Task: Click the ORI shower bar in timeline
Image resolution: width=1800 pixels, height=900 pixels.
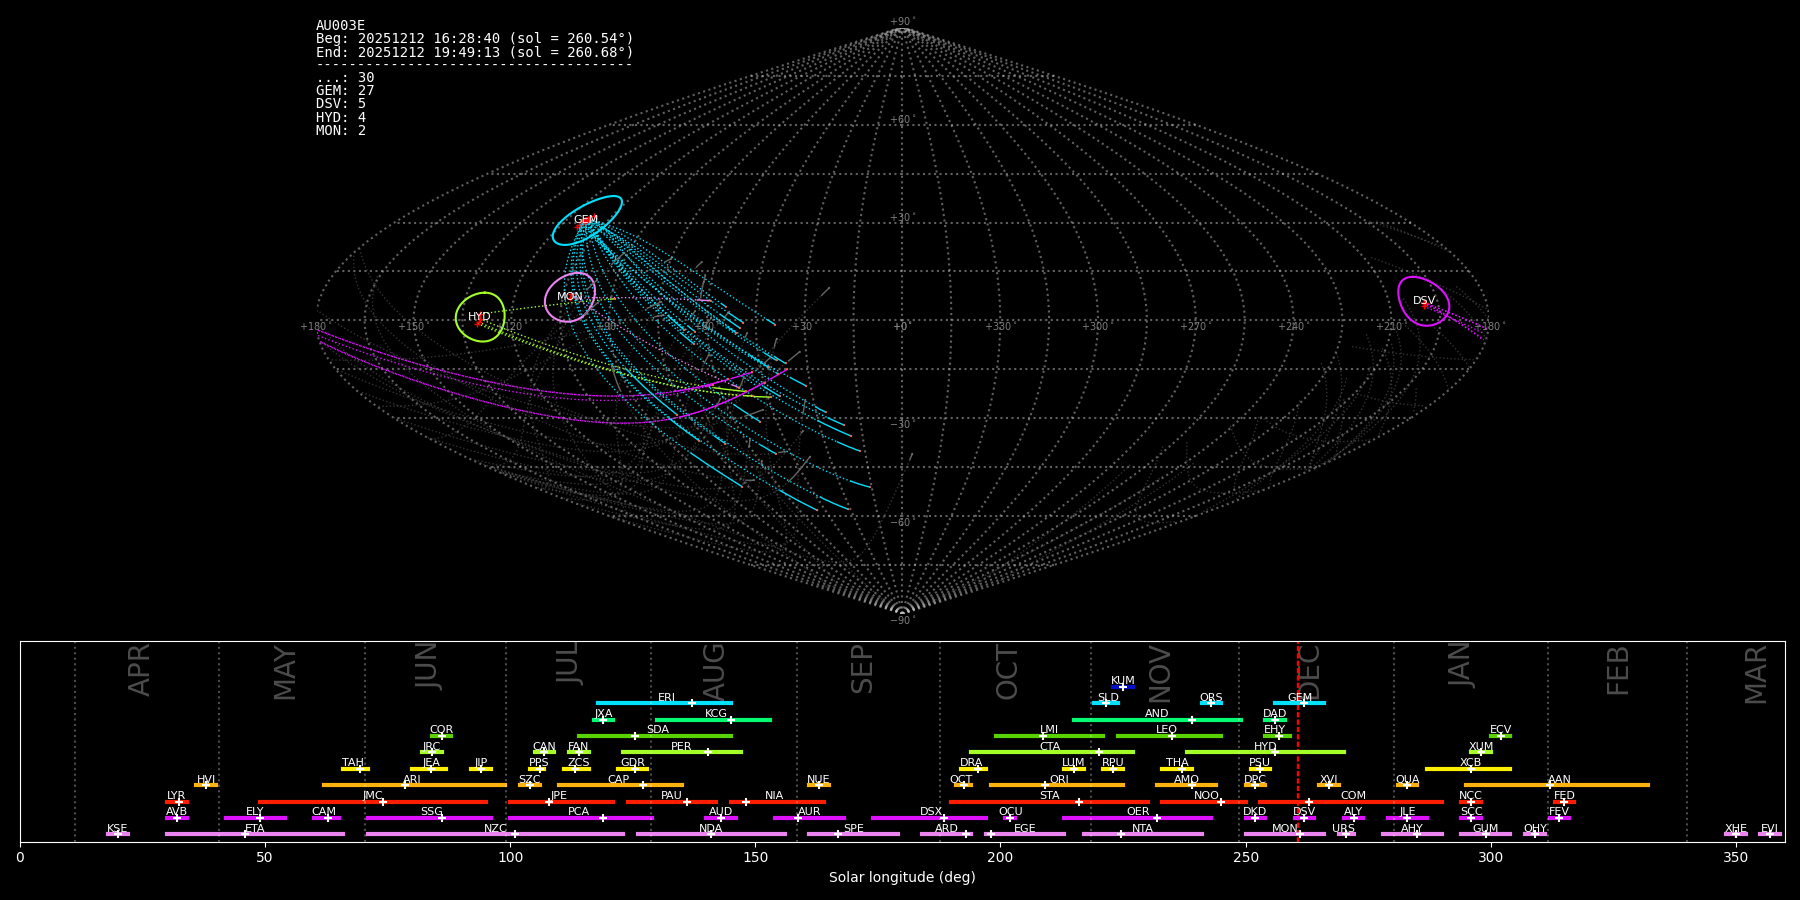Action: 1057,785
